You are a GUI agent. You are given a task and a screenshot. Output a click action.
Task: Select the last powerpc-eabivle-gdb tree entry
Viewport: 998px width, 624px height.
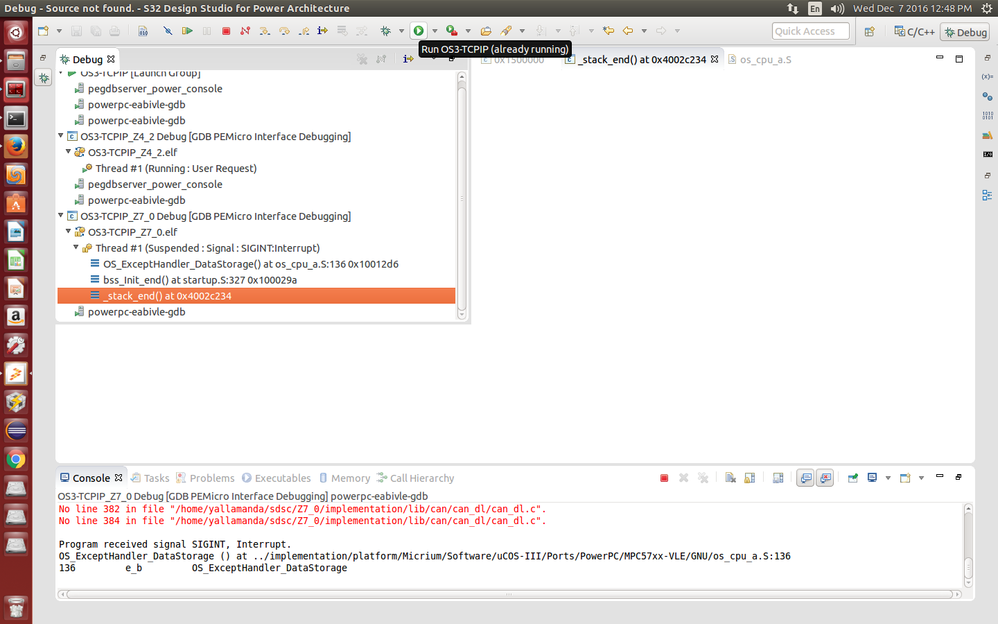click(136, 311)
